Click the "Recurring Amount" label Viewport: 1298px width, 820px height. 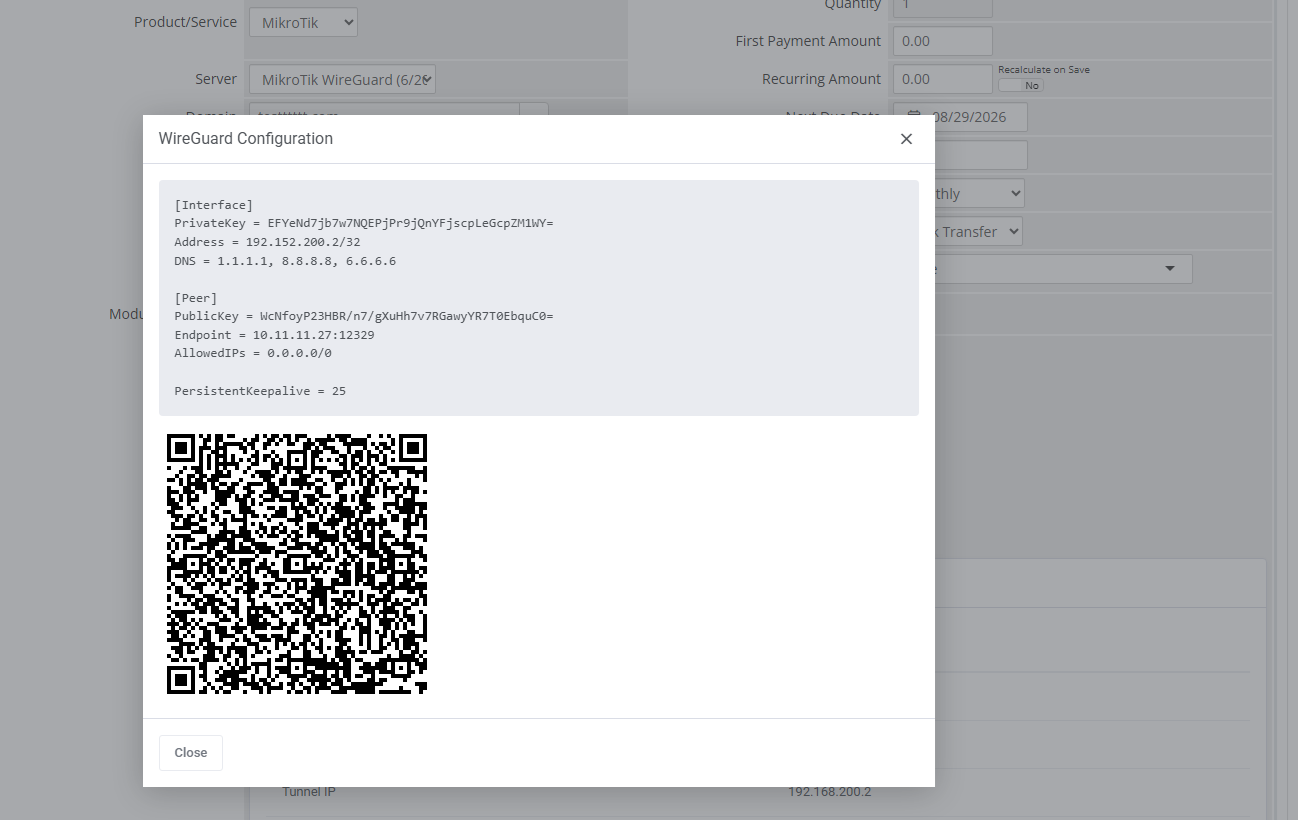(x=822, y=79)
